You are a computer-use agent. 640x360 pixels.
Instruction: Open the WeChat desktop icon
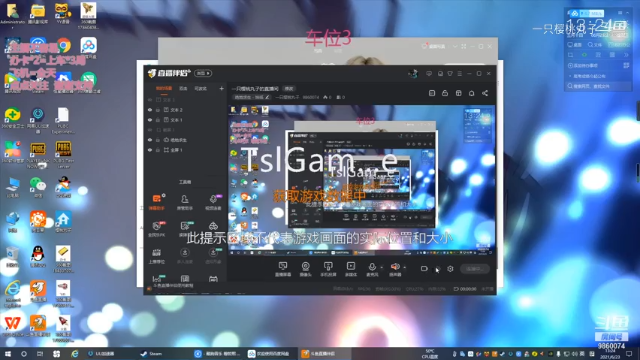38,188
